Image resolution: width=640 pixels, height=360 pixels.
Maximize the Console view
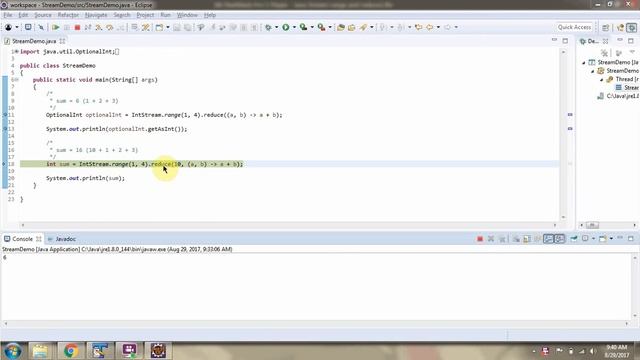coord(631,238)
